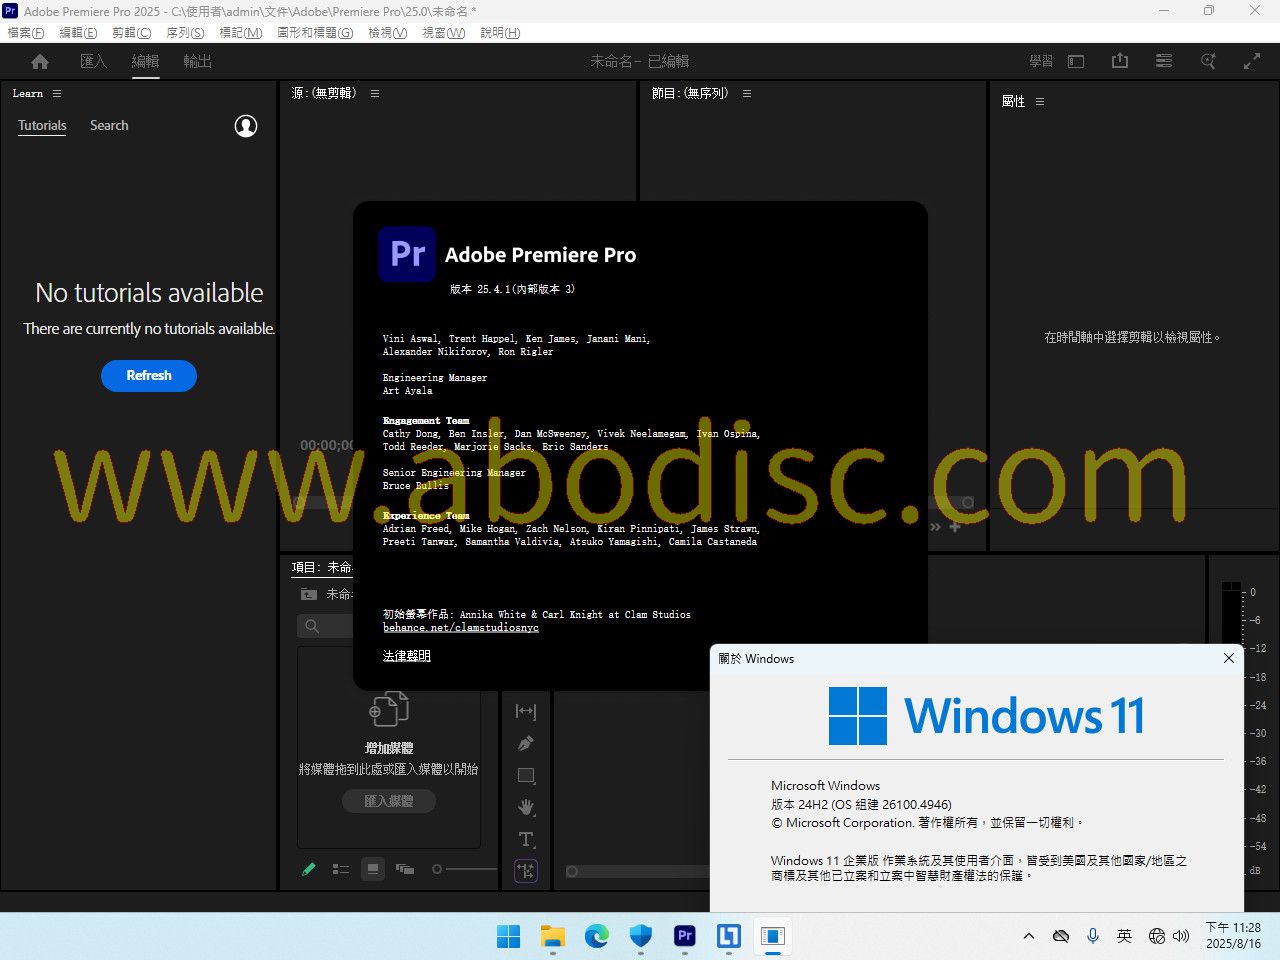Open the 標記(M) menu
The width and height of the screenshot is (1280, 960).
[x=241, y=32]
